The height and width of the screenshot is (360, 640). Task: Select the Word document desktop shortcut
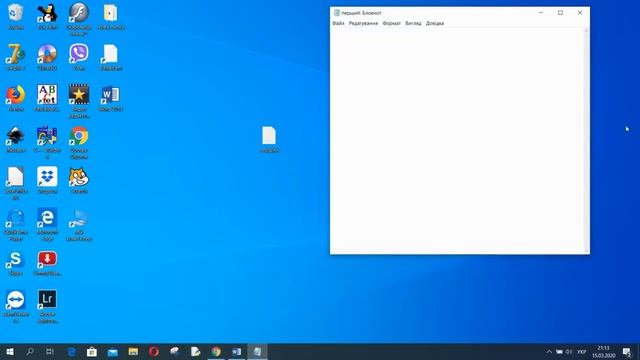(x=111, y=98)
